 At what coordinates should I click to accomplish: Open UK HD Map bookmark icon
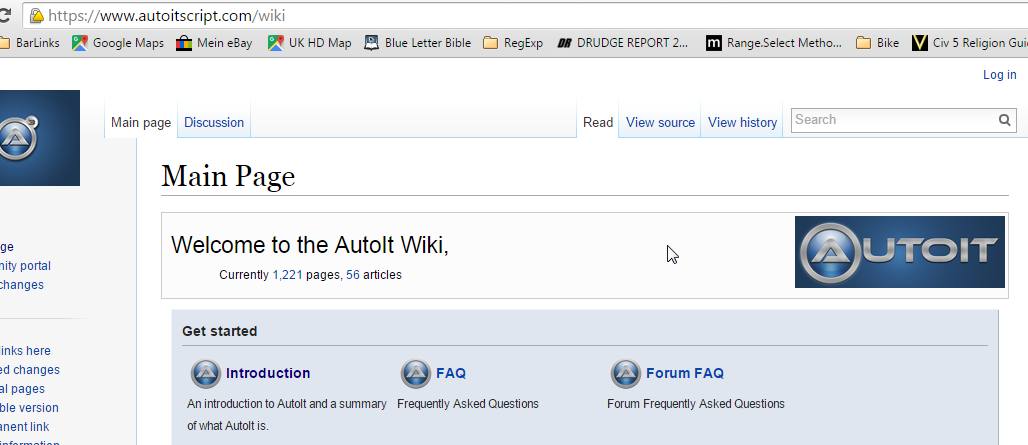tap(275, 43)
